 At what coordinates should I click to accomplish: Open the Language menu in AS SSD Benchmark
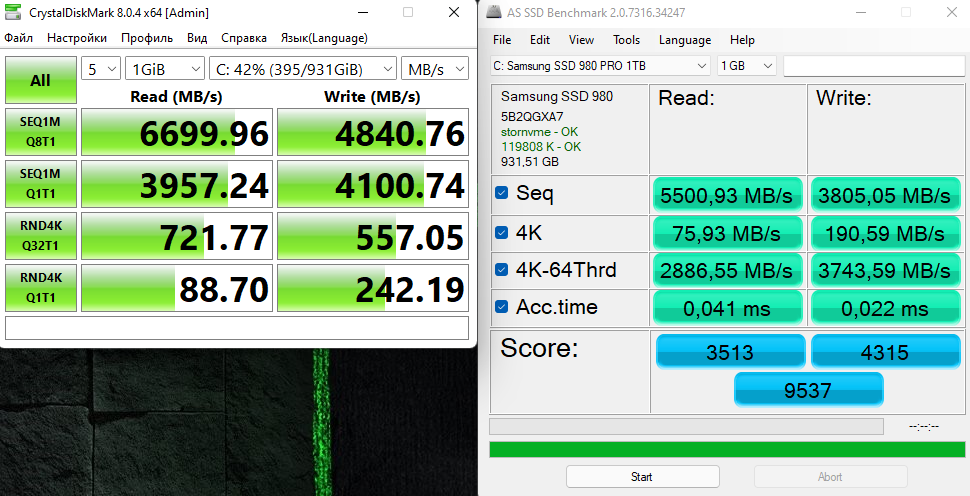[x=685, y=40]
